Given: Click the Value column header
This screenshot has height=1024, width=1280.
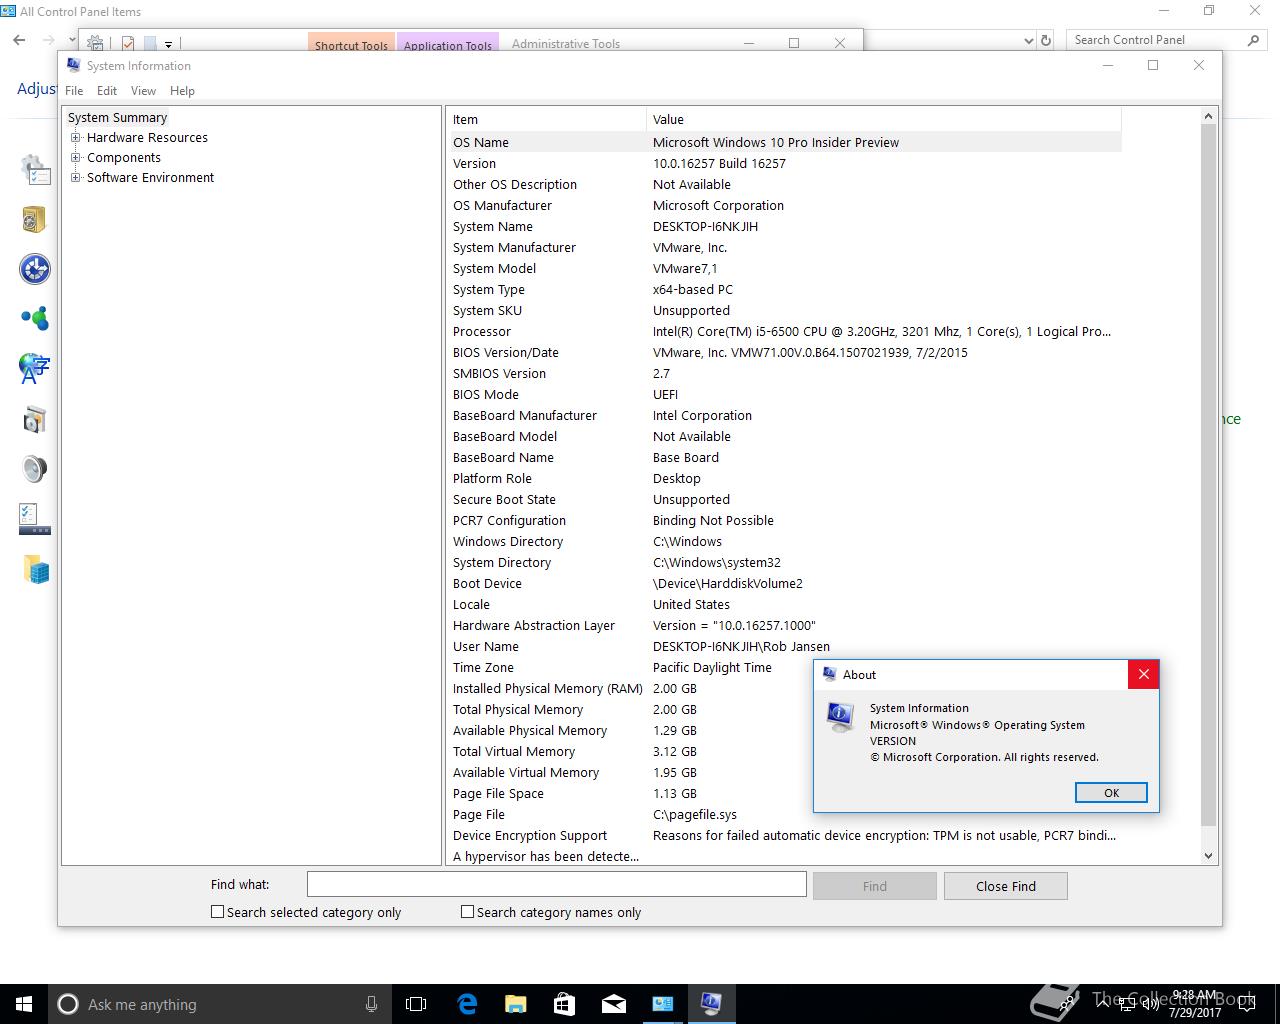Looking at the screenshot, I should 884,119.
